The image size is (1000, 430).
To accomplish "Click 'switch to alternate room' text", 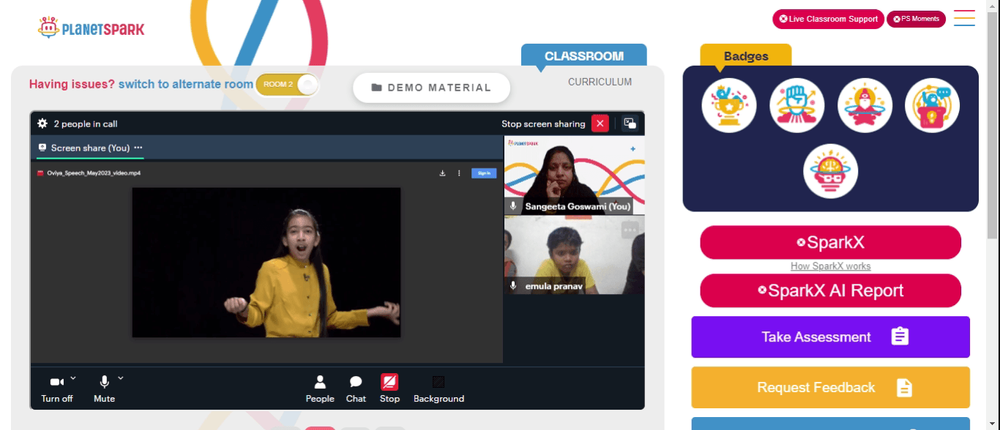I will coord(186,84).
